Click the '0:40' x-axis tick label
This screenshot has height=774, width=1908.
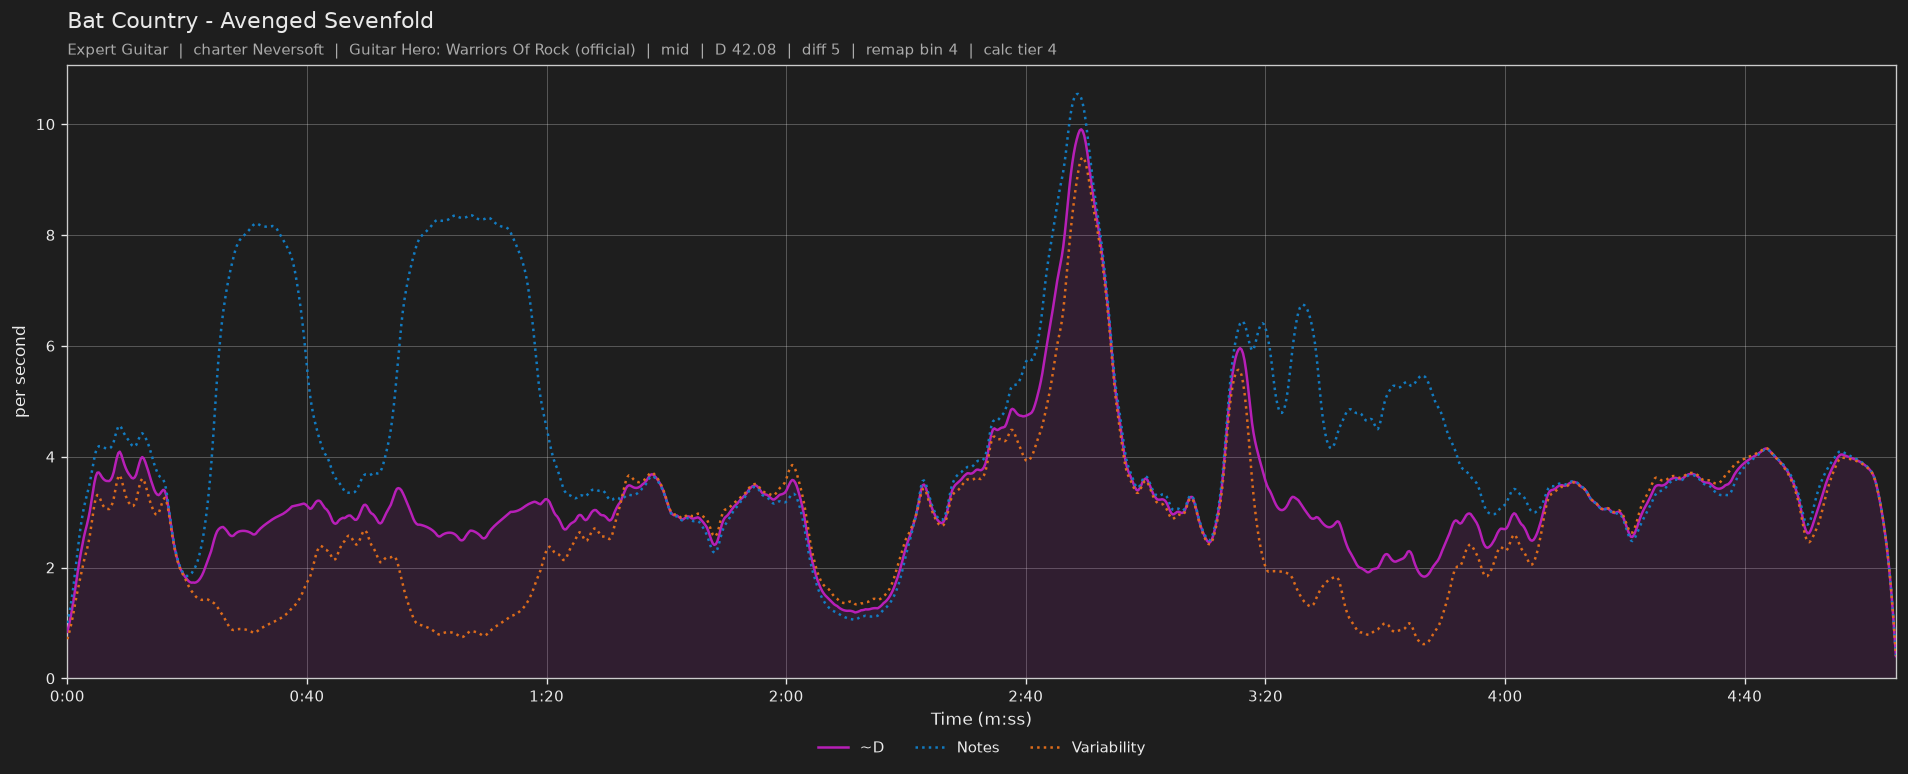point(307,696)
